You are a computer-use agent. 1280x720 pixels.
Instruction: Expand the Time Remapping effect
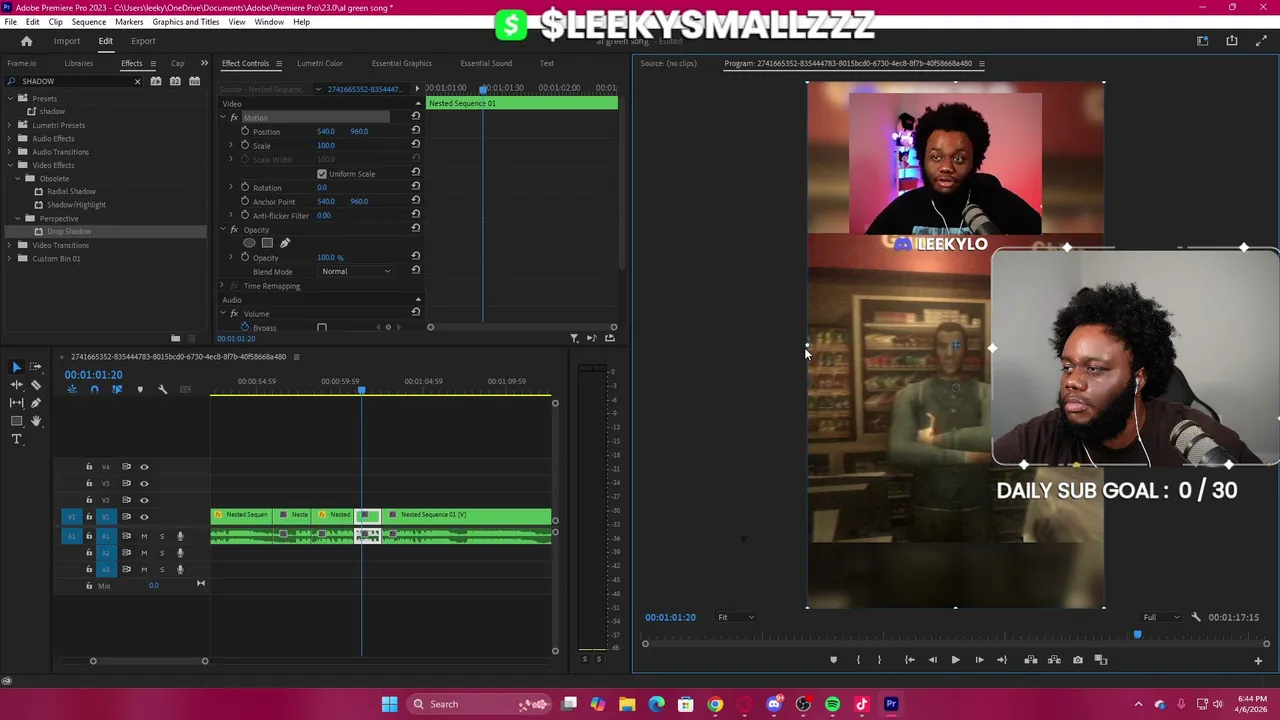(223, 286)
